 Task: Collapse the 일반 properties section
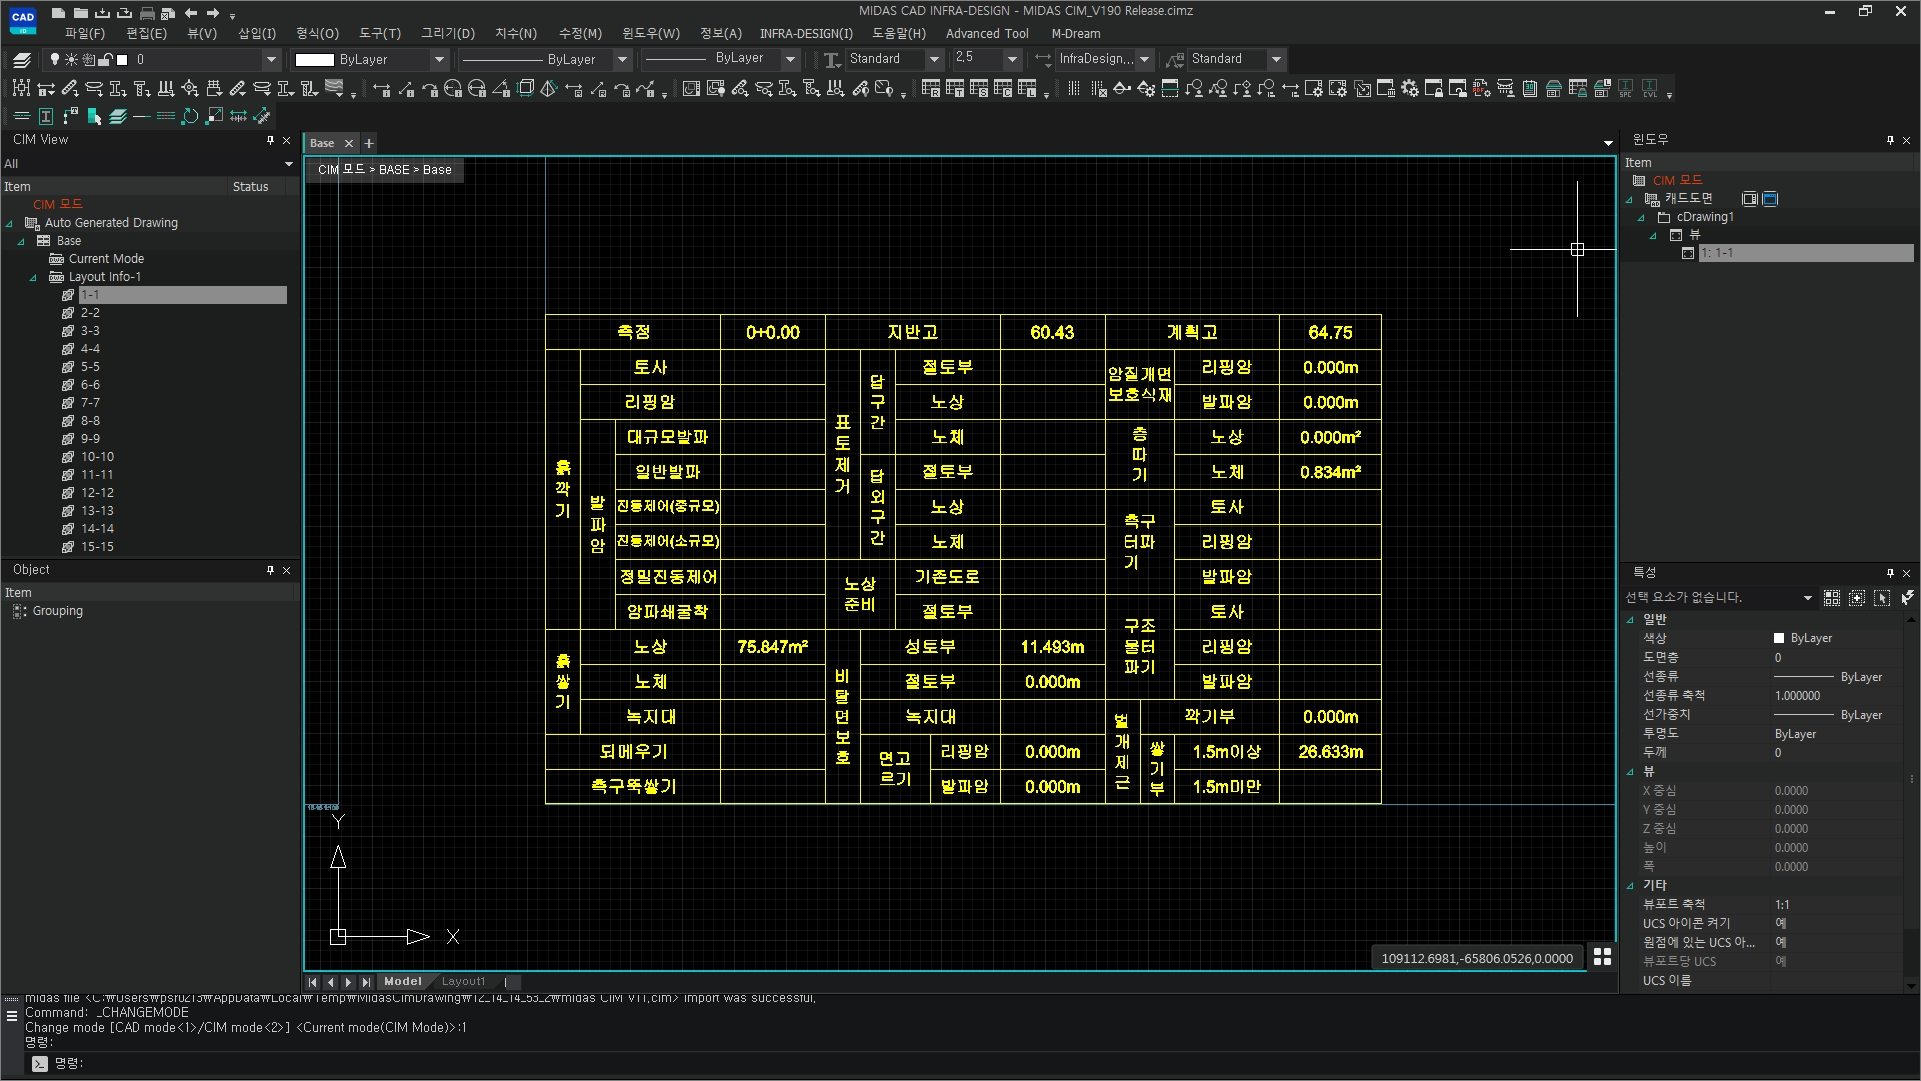1630,620
